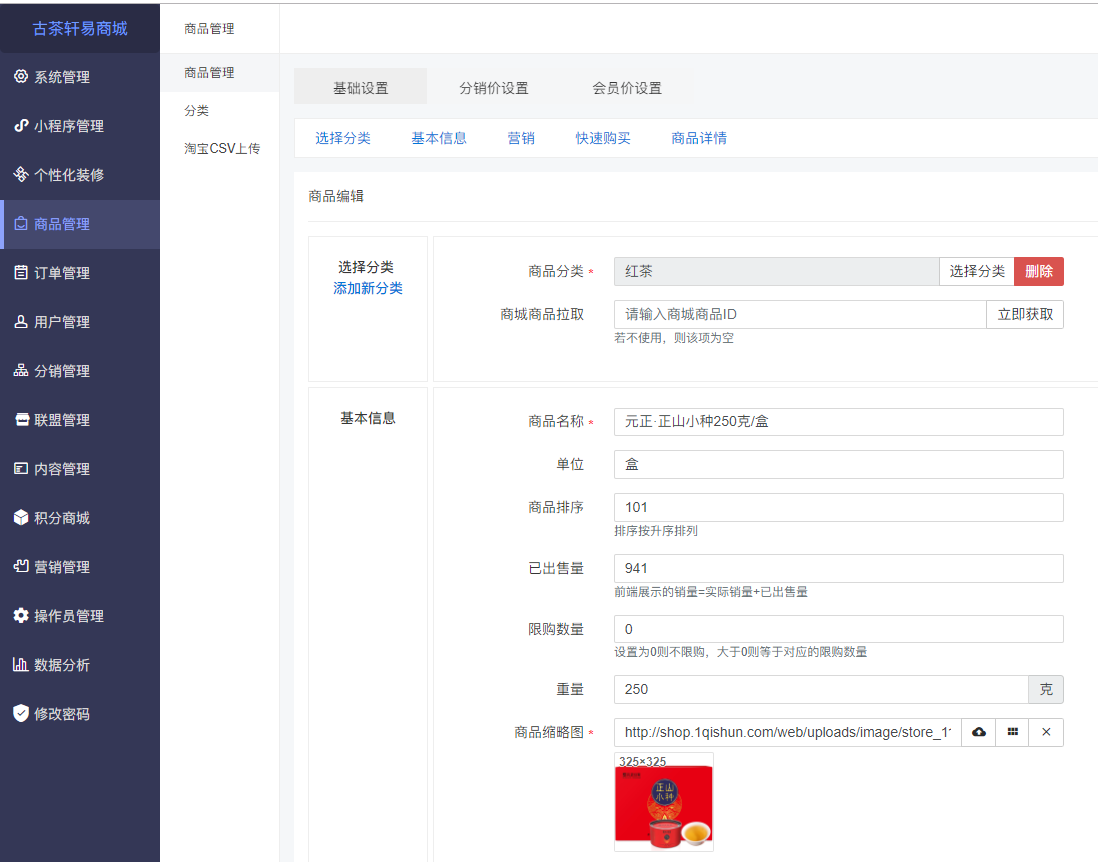Click the 订单管理 list icon

(x=21, y=272)
